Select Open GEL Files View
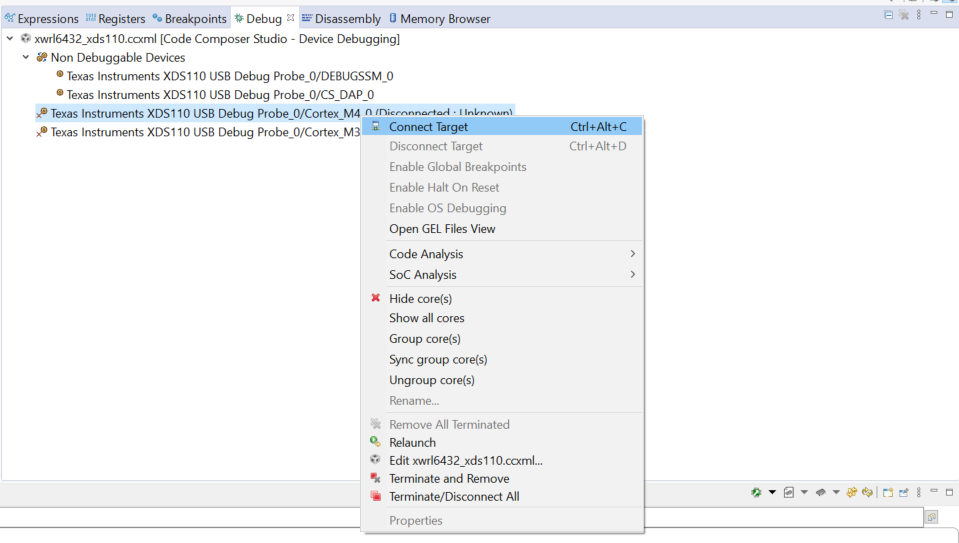The width and height of the screenshot is (959, 543). 442,229
